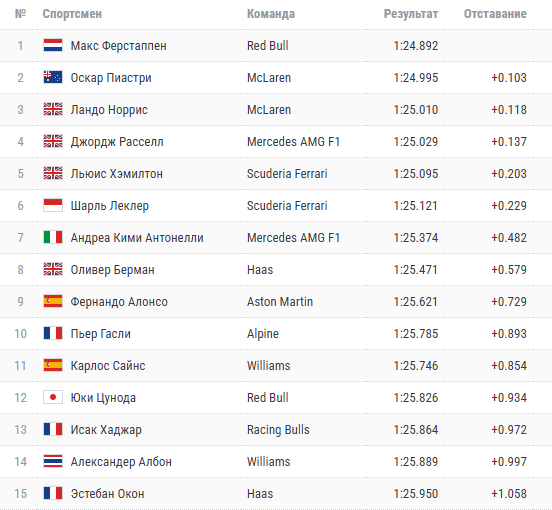Viewport: 552px width, 510px height.
Task: Click the Spanish flag beside Фернандо Алонсо
Action: tap(53, 302)
